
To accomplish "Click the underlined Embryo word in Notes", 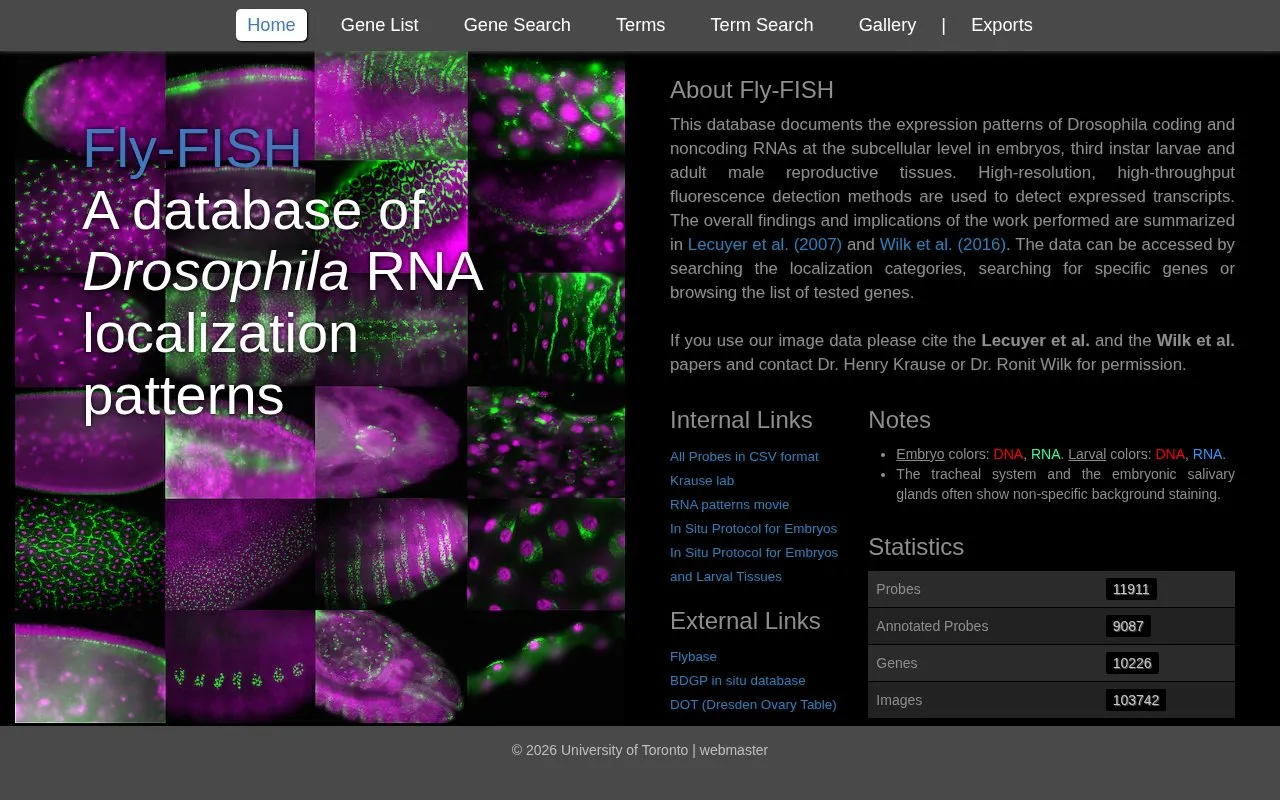I will coord(920,454).
